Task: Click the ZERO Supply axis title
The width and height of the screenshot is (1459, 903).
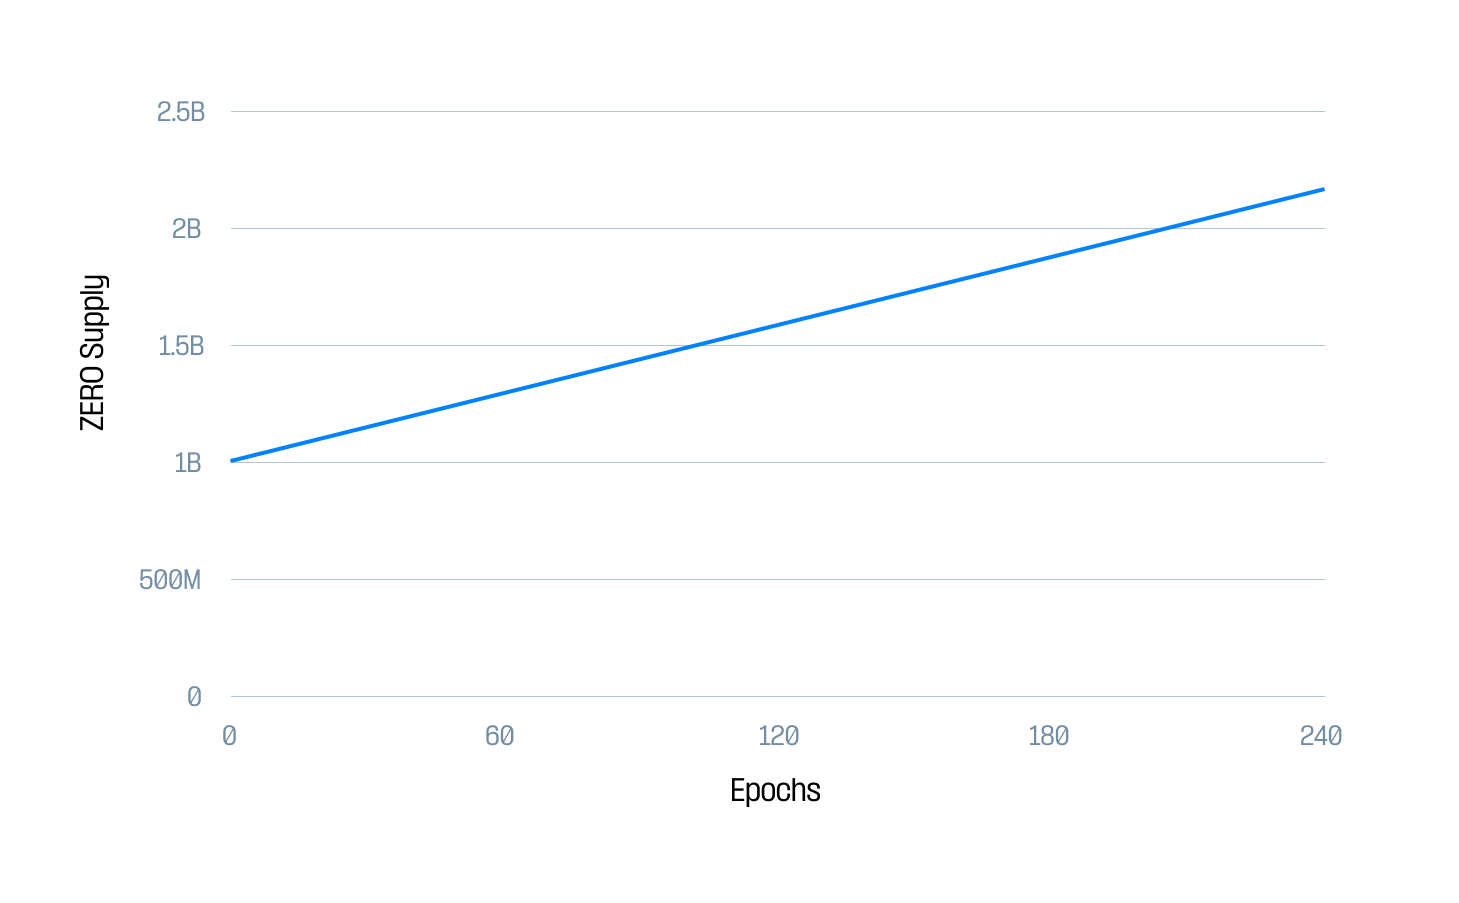Action: tap(93, 352)
